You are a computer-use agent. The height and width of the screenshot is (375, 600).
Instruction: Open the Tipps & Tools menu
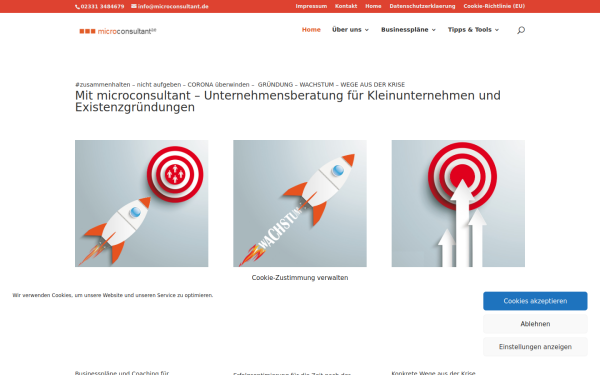[x=470, y=29]
